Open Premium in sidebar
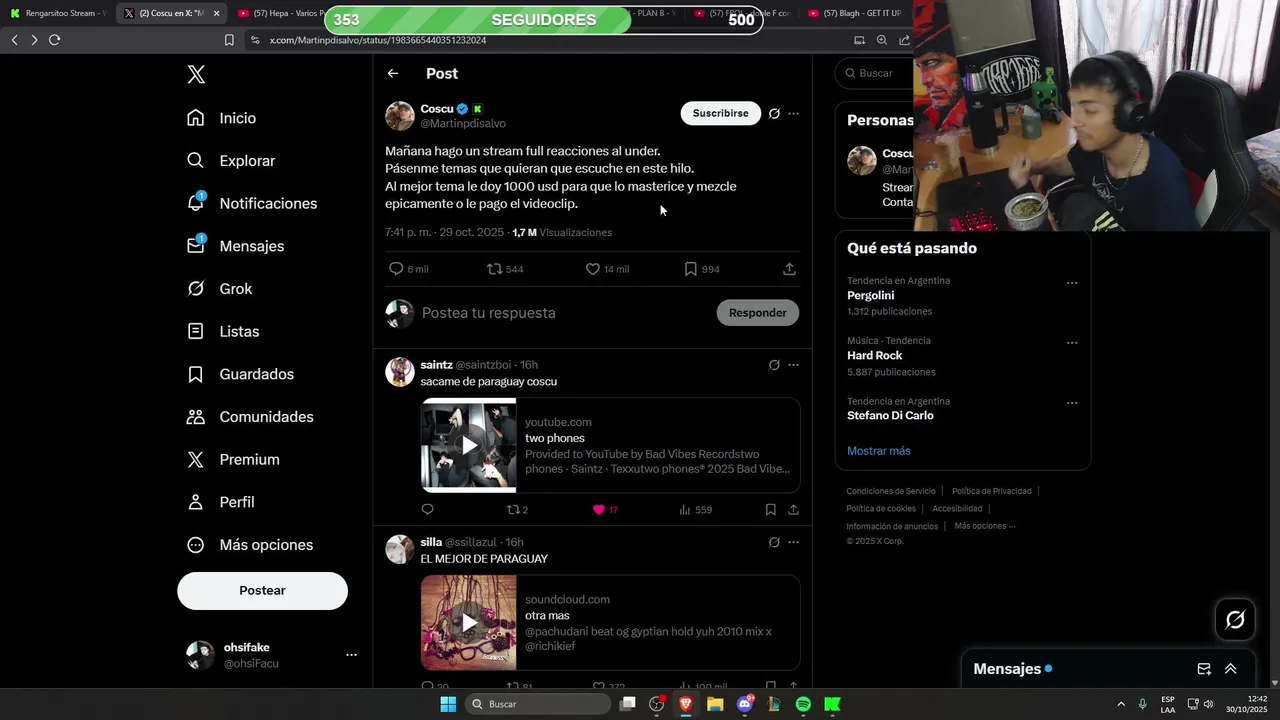Image resolution: width=1280 pixels, height=720 pixels. coord(233,460)
